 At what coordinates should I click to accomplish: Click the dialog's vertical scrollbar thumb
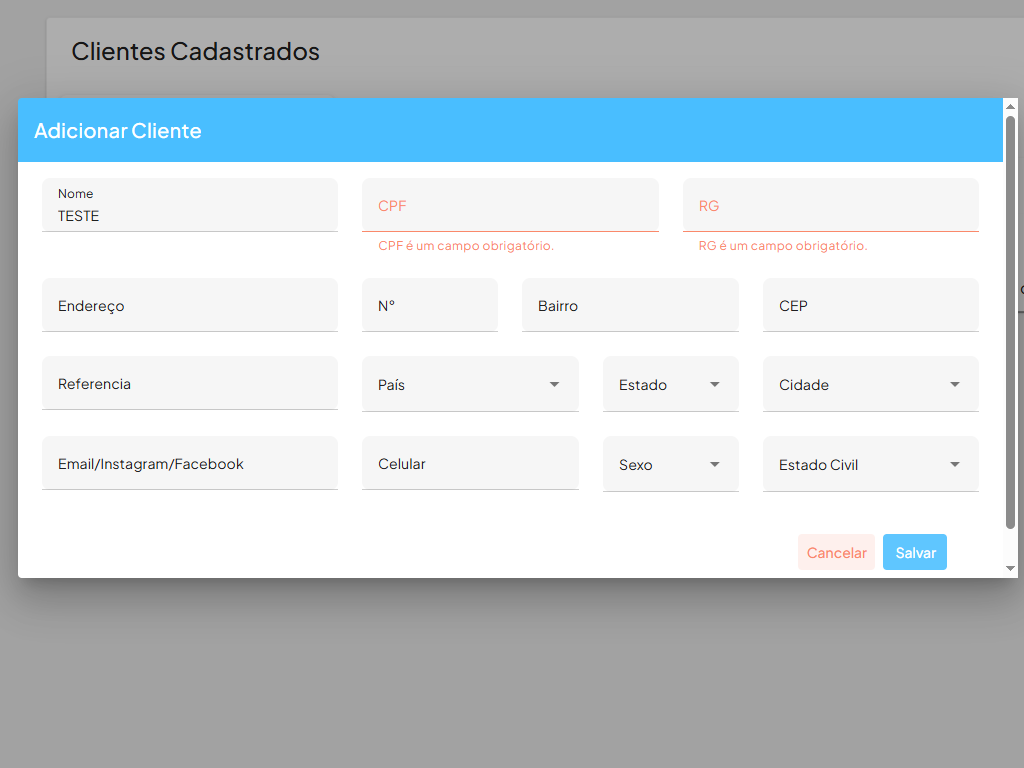[1010, 320]
